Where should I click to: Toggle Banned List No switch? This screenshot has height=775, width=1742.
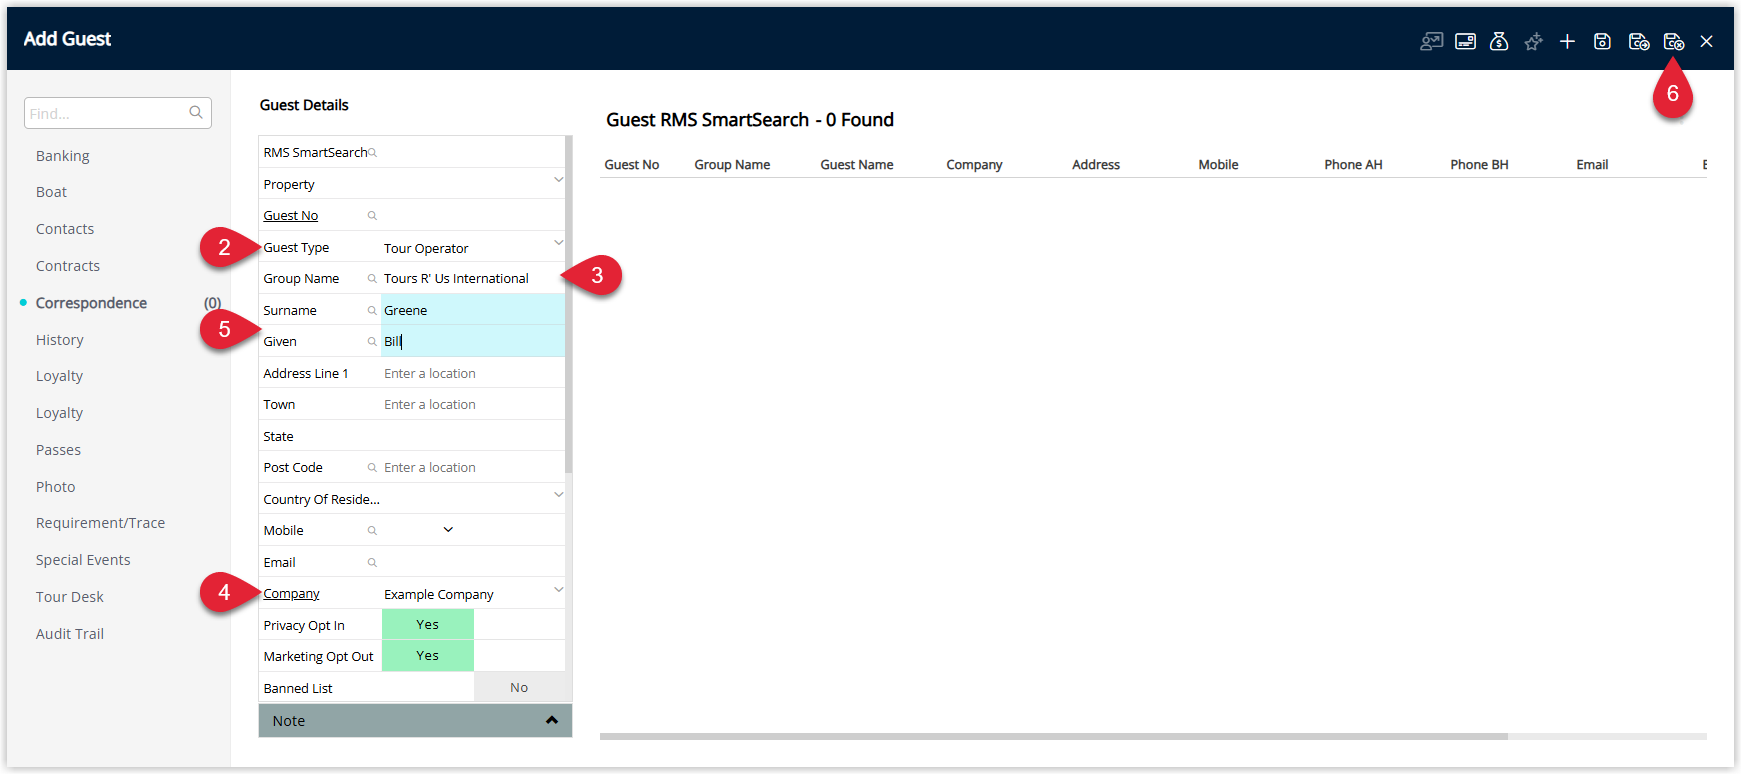click(519, 688)
